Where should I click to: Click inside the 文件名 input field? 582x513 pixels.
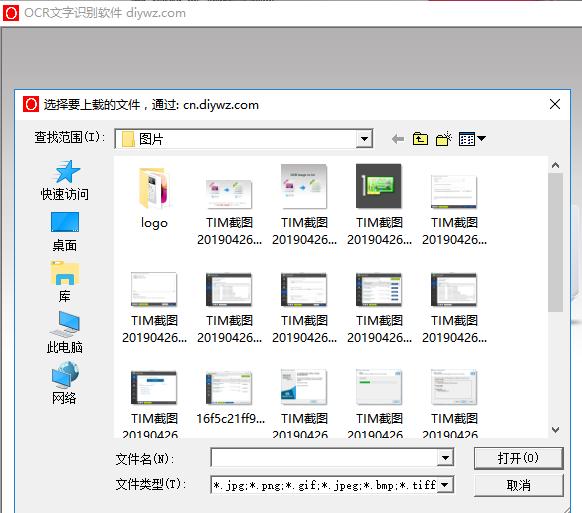pos(324,458)
